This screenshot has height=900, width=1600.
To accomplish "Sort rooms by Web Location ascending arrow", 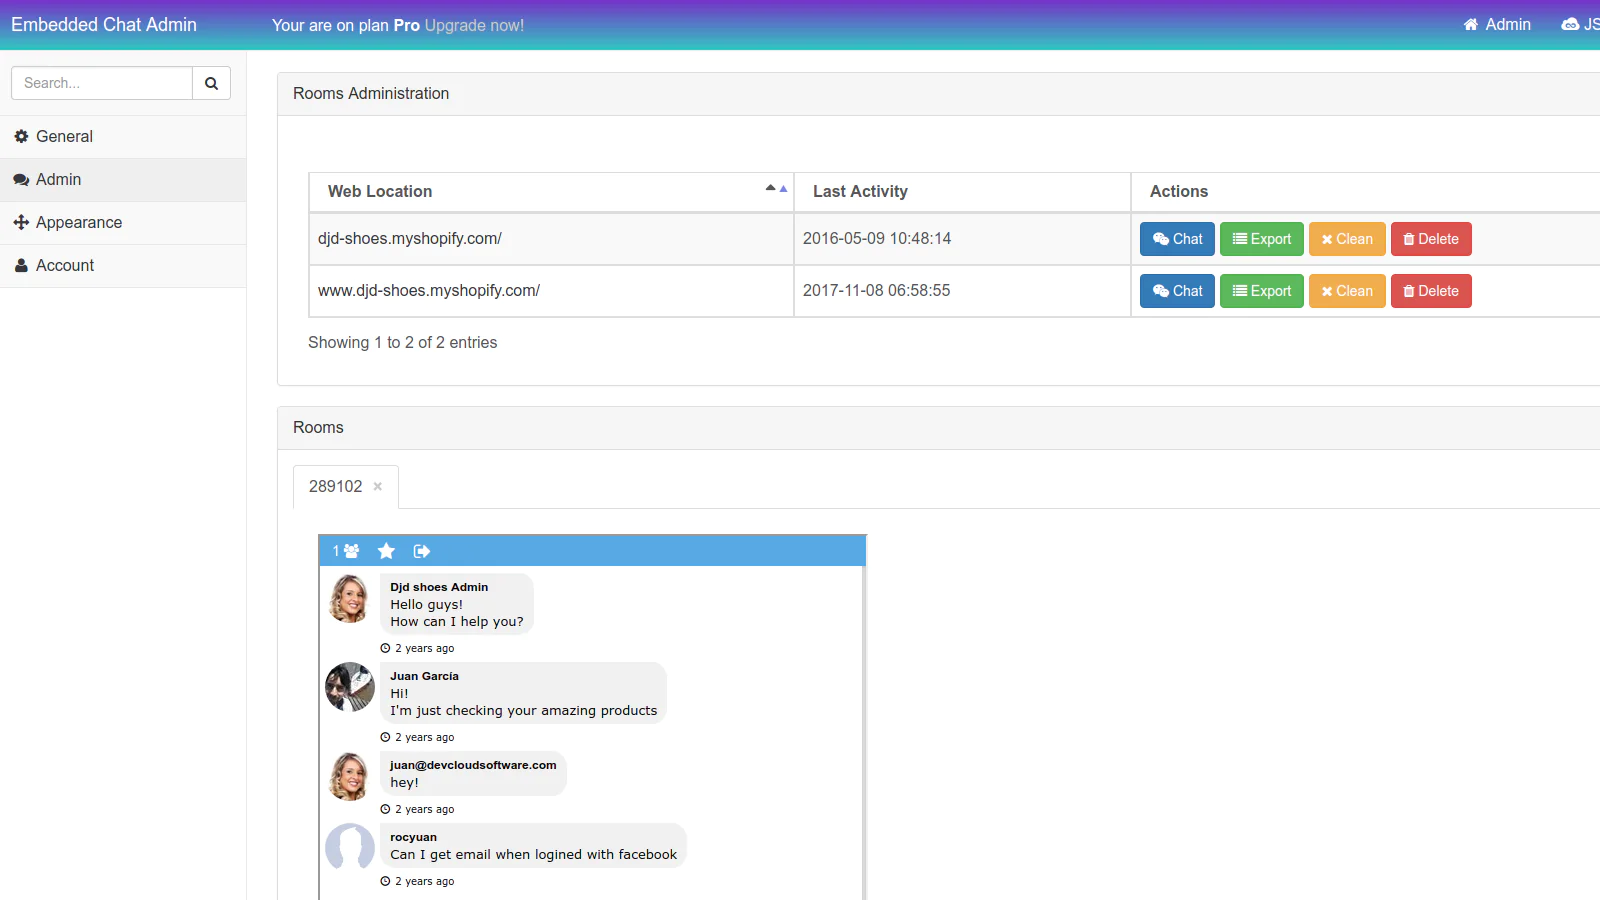I will 768,186.
